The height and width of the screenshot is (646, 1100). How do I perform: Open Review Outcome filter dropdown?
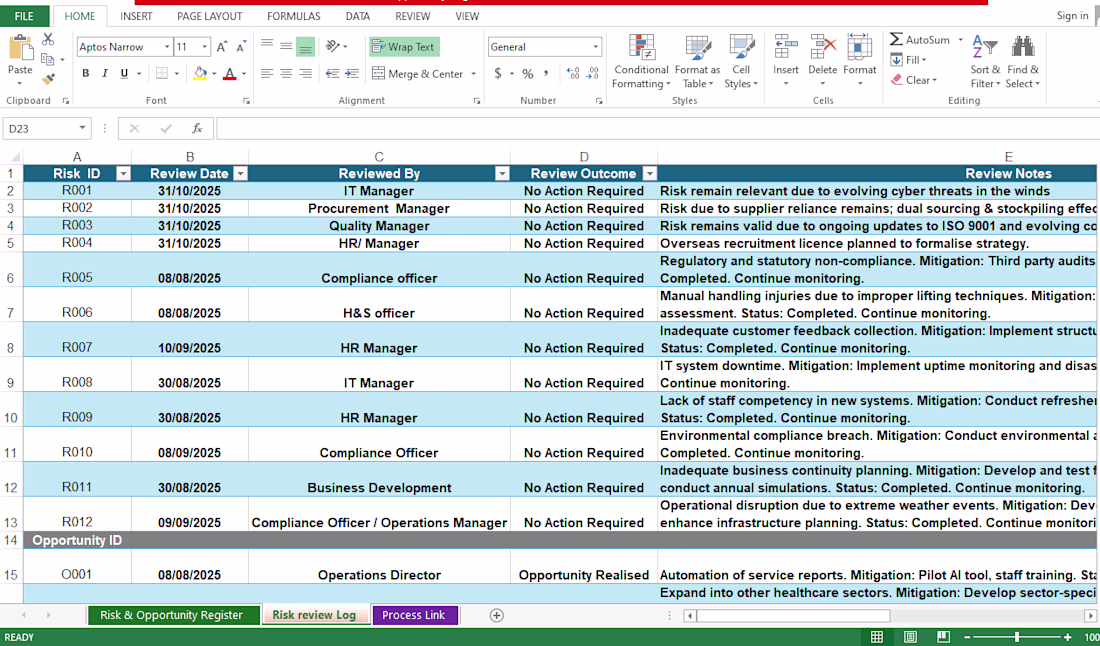(650, 173)
